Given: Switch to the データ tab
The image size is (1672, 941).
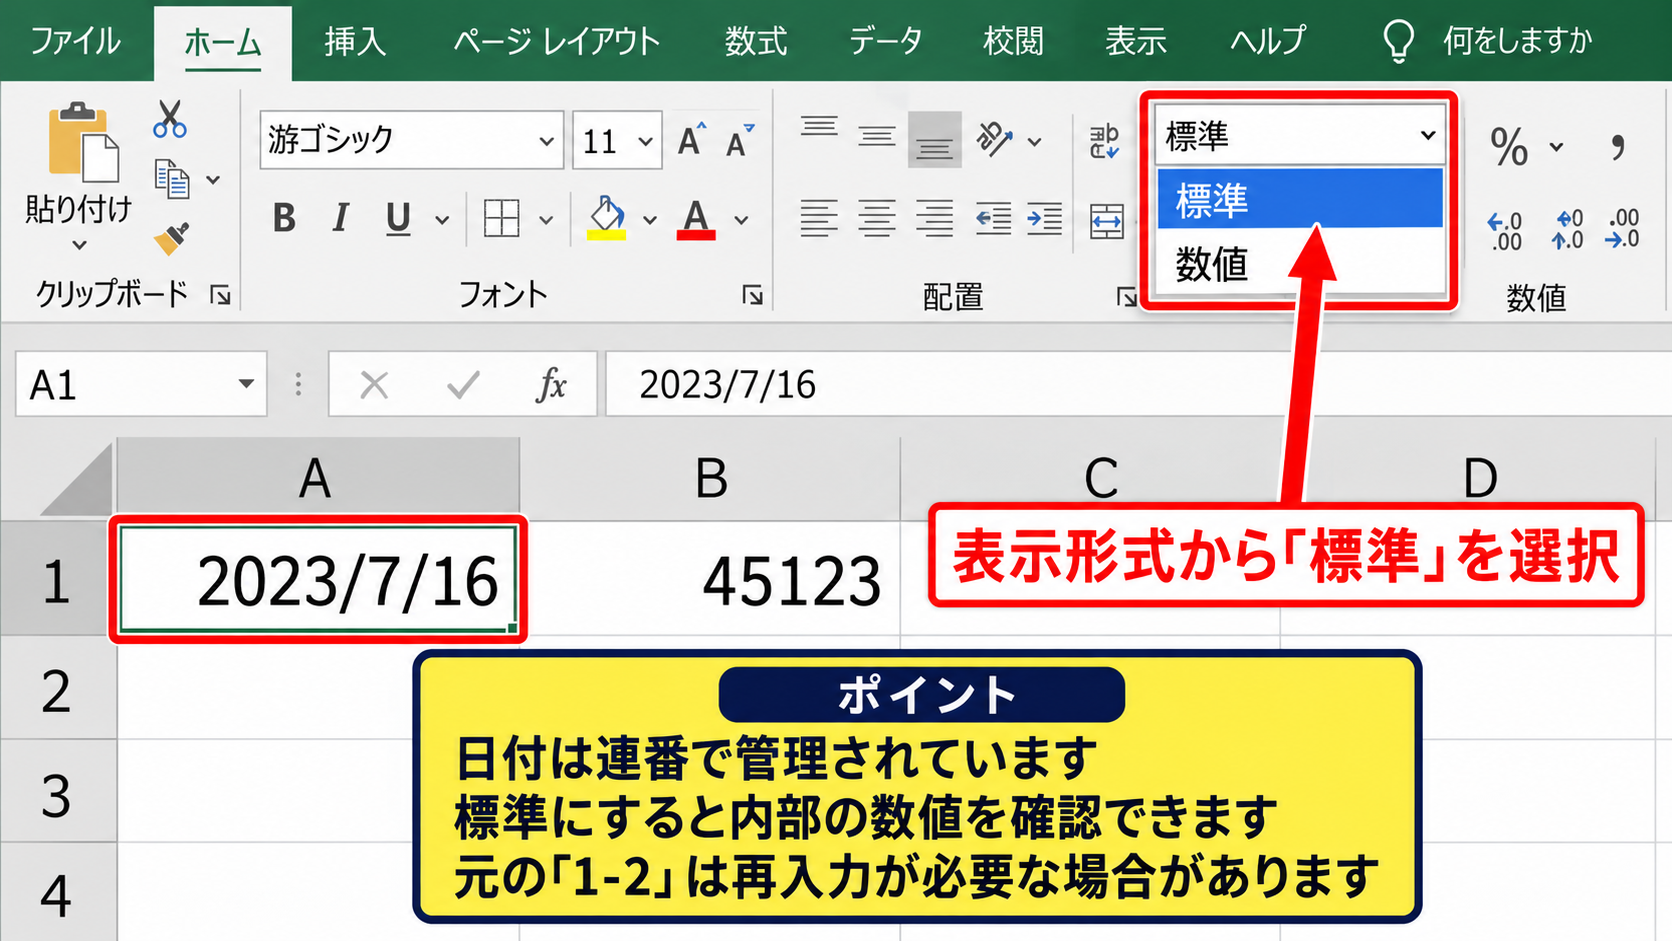Looking at the screenshot, I should pos(886,41).
